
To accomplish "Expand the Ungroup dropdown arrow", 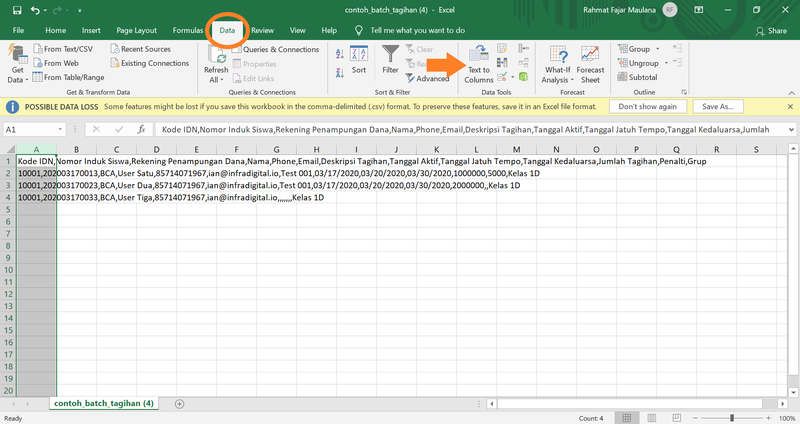I will [x=666, y=63].
